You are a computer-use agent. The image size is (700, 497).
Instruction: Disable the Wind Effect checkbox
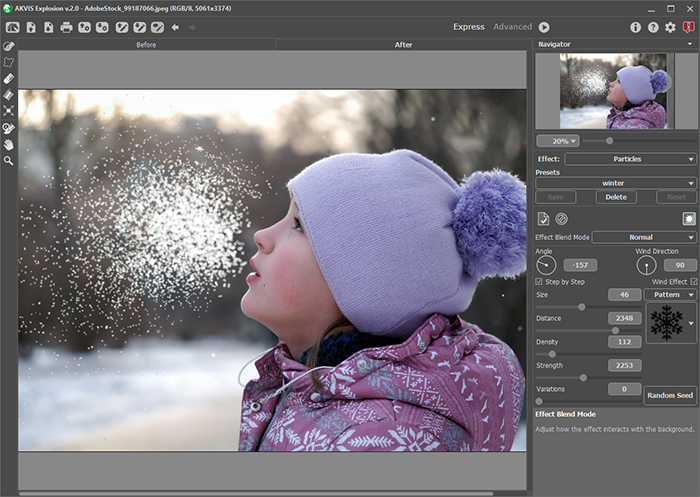[694, 281]
